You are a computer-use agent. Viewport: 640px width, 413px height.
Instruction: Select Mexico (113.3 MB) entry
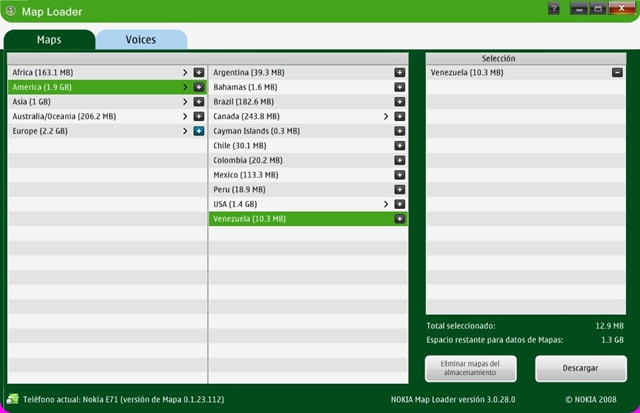coord(308,175)
